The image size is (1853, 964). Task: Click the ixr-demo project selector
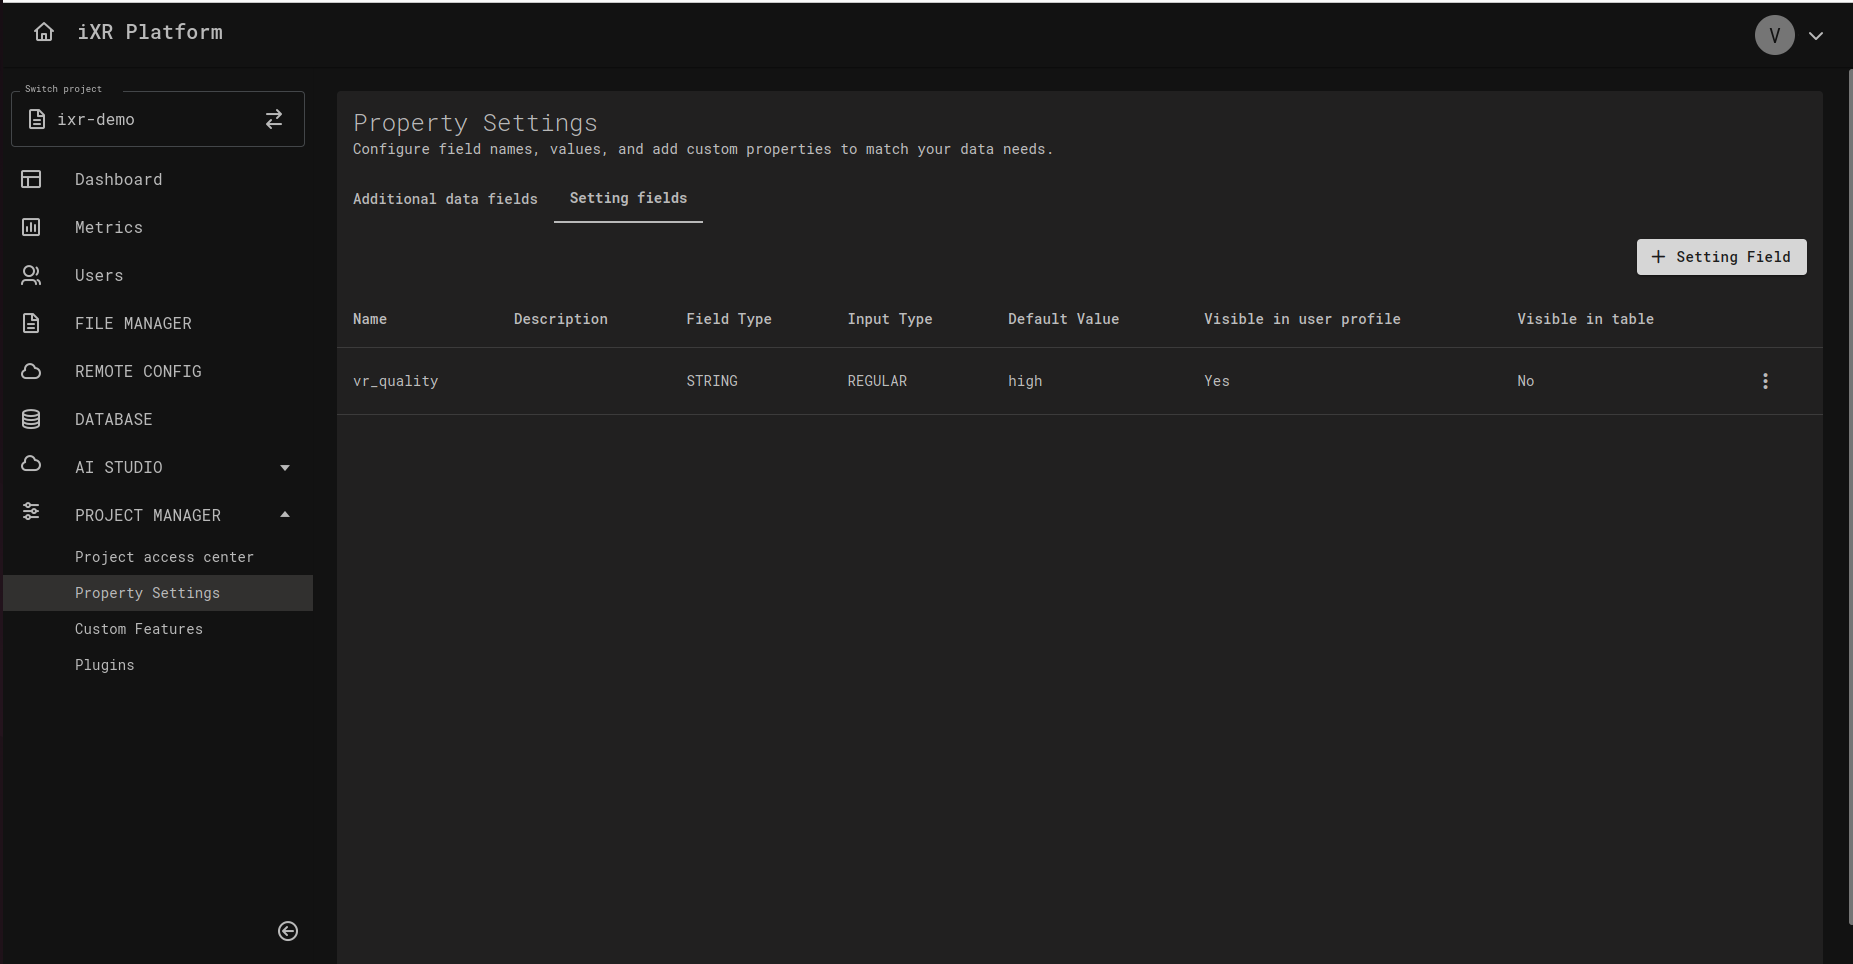[140, 119]
